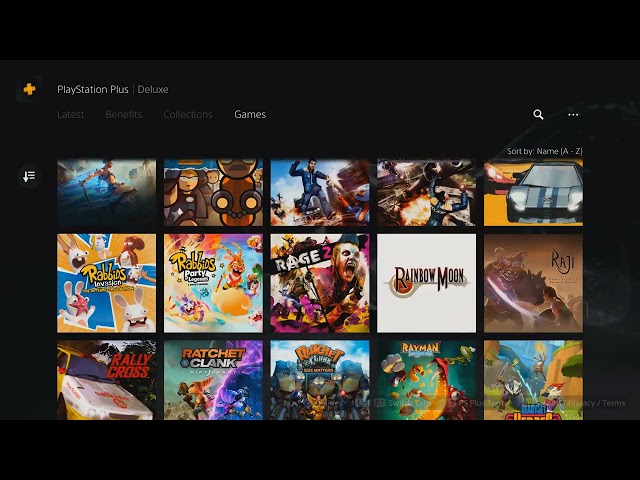
Task: Select the Prince of Persia style tile with blue scene
Action: tap(107, 192)
